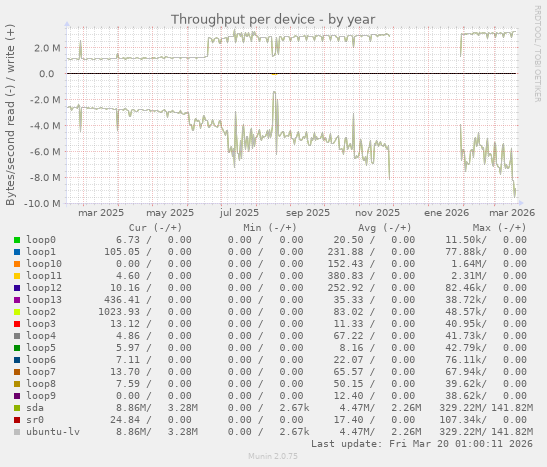Click the 'loop7' device label
The height and width of the screenshot is (467, 547).
click(41, 372)
